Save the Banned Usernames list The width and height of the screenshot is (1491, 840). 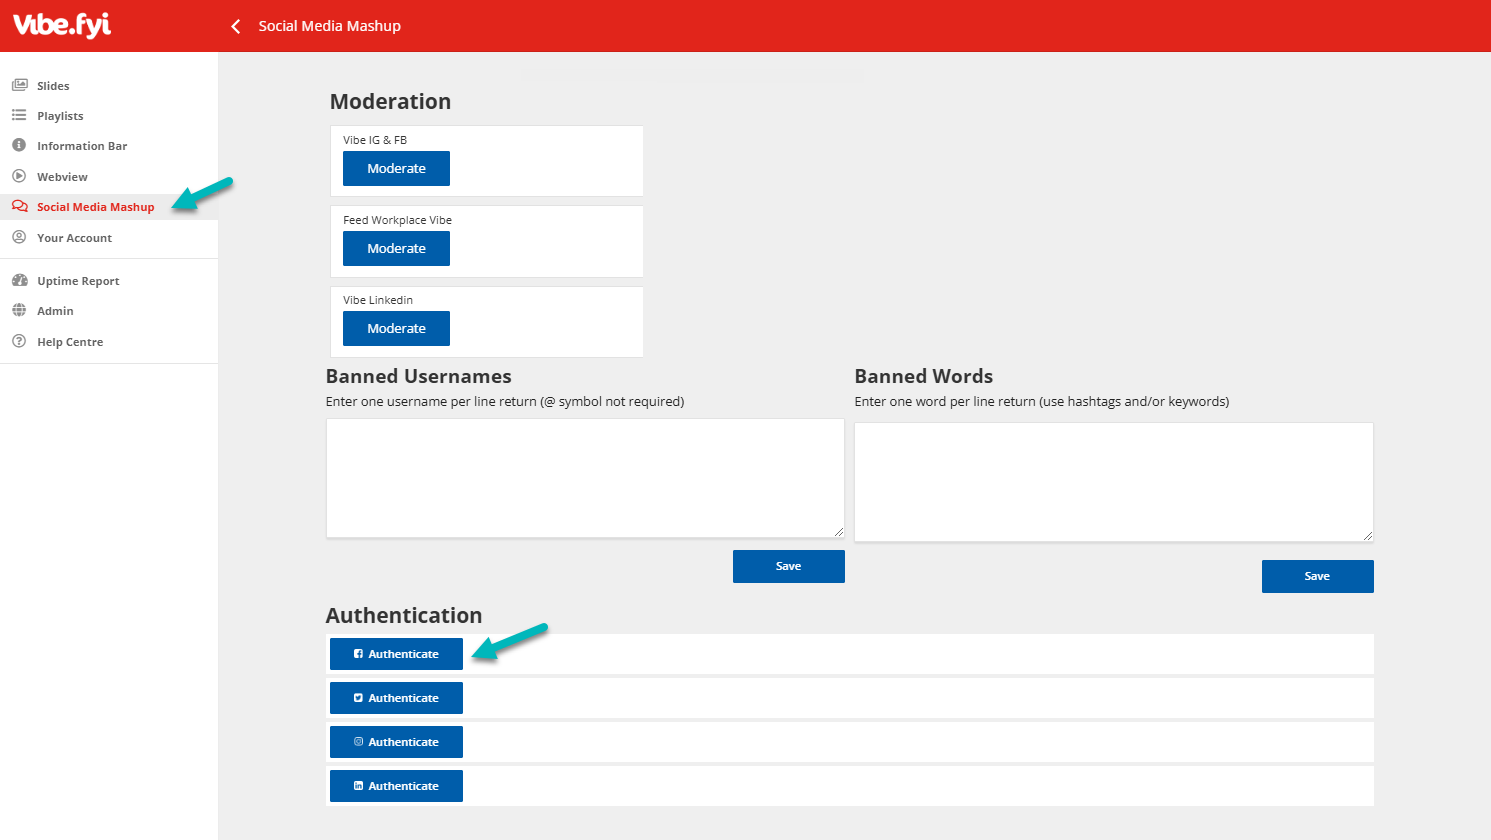coord(789,566)
